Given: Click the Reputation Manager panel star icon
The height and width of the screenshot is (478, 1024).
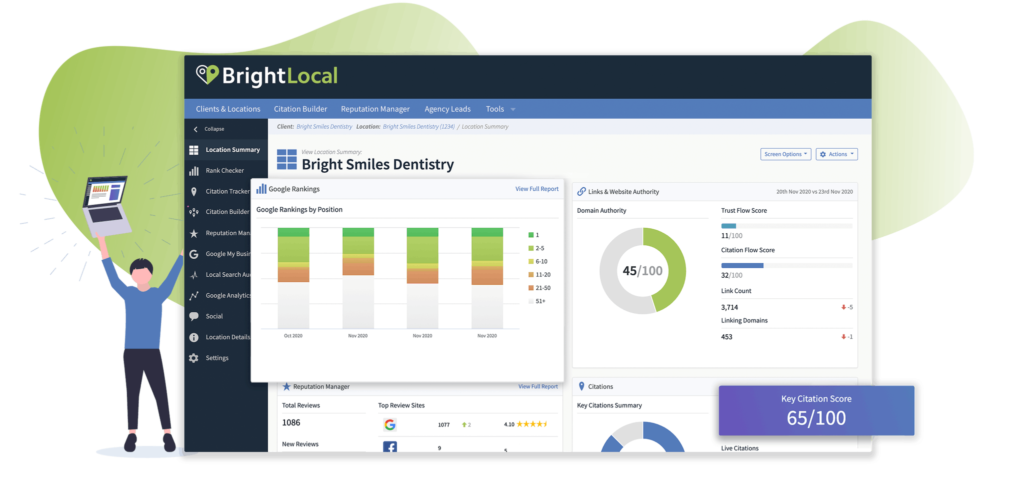Looking at the screenshot, I should click(x=287, y=387).
